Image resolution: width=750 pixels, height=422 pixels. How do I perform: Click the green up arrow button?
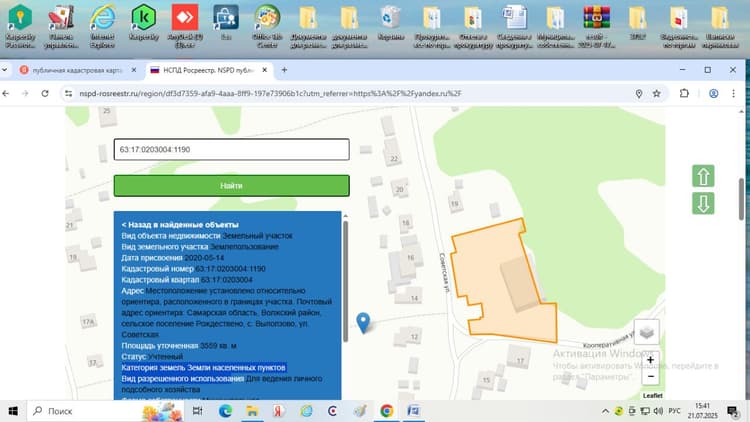pos(703,176)
